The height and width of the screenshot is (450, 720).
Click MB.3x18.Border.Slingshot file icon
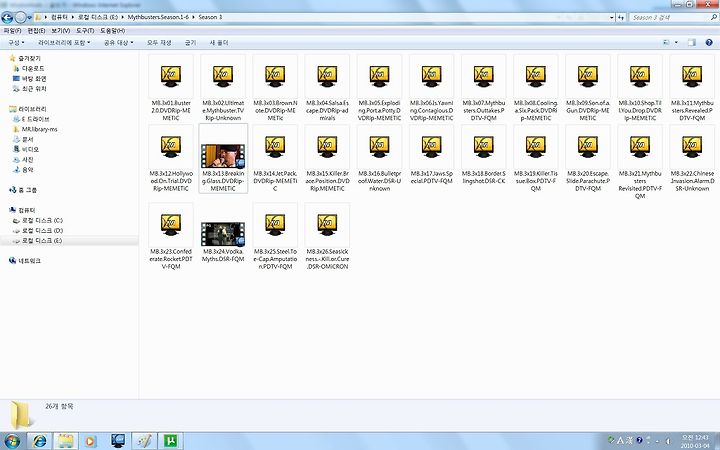click(x=484, y=147)
